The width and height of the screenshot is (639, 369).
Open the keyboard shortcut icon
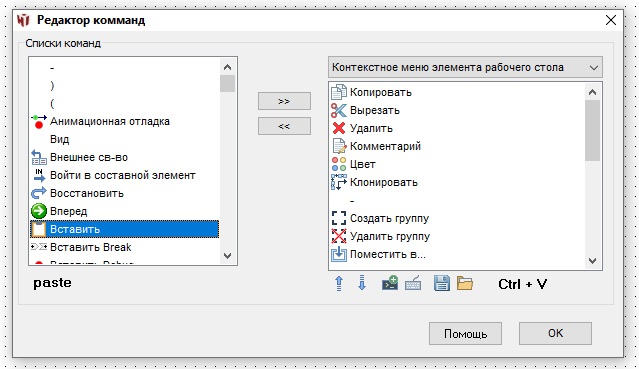click(413, 283)
